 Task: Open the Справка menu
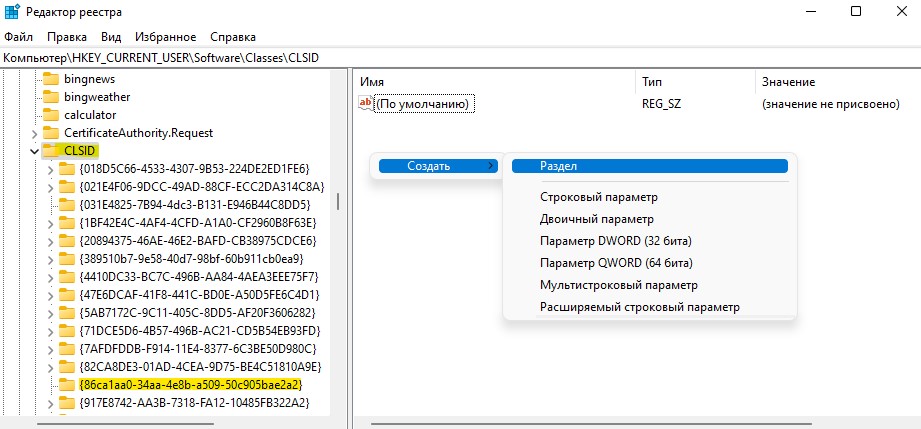pos(233,36)
